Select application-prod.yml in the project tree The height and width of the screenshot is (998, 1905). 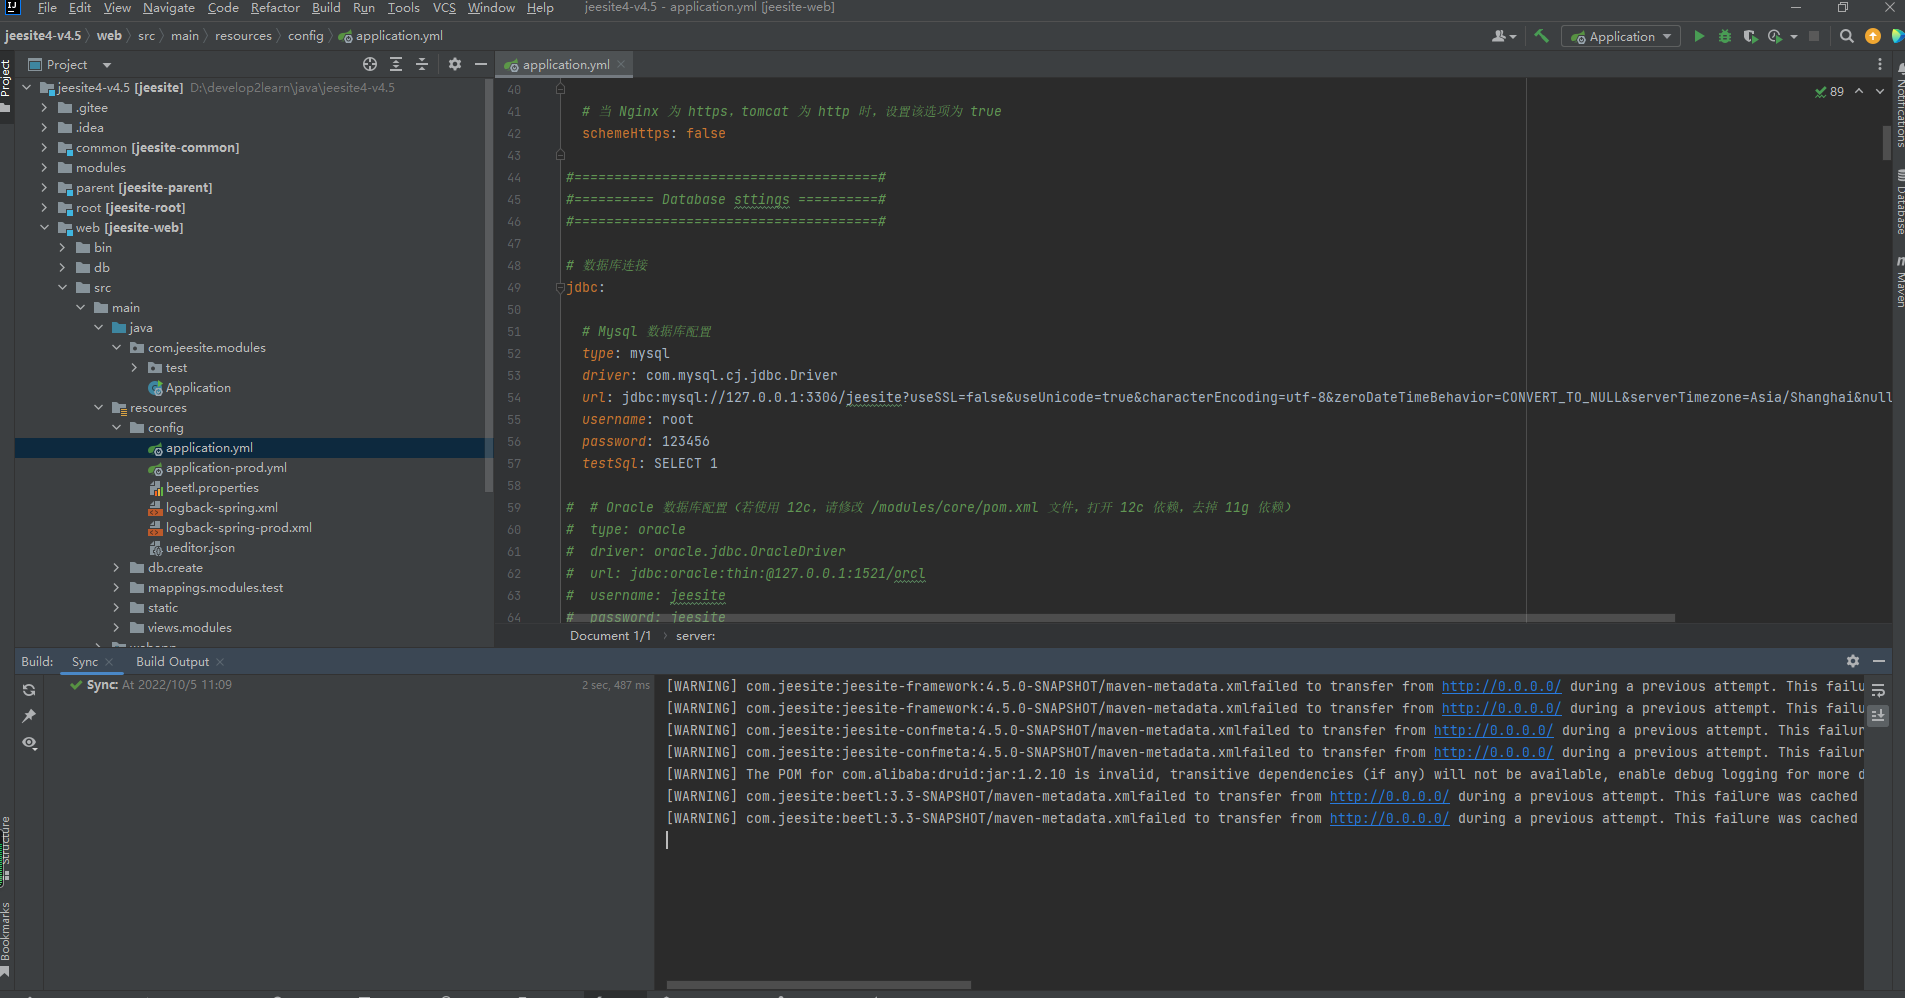pyautogui.click(x=226, y=467)
